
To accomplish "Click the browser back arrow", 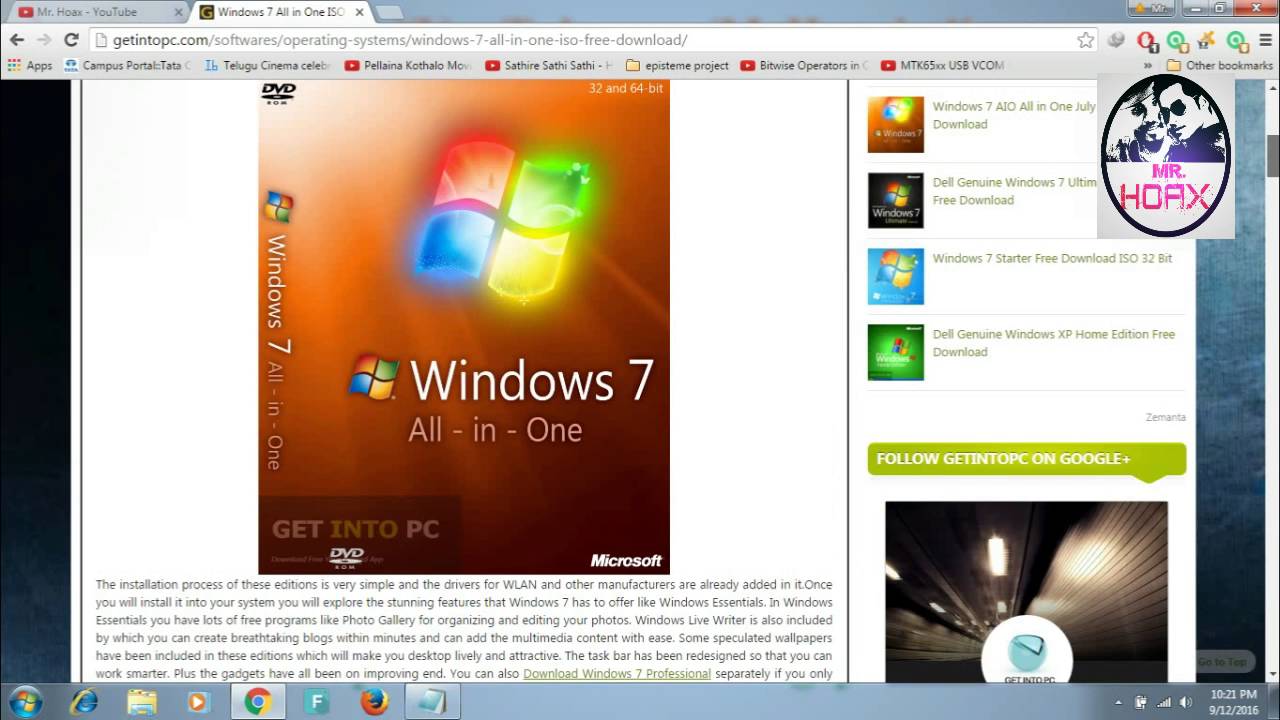I will [x=17, y=40].
